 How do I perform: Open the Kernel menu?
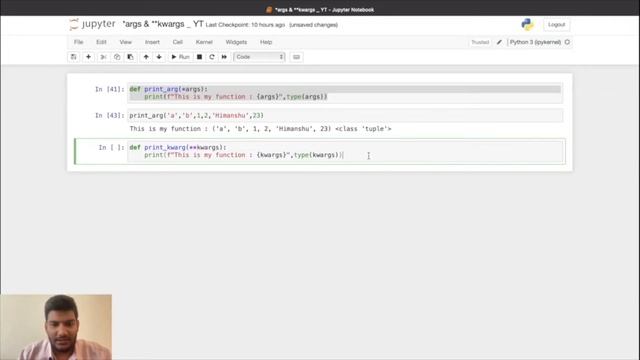tap(204, 42)
